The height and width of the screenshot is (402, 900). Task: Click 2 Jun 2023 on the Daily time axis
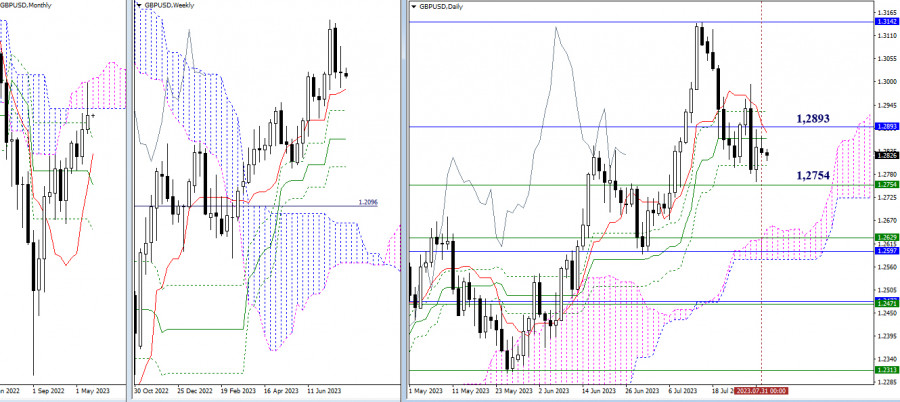(555, 391)
